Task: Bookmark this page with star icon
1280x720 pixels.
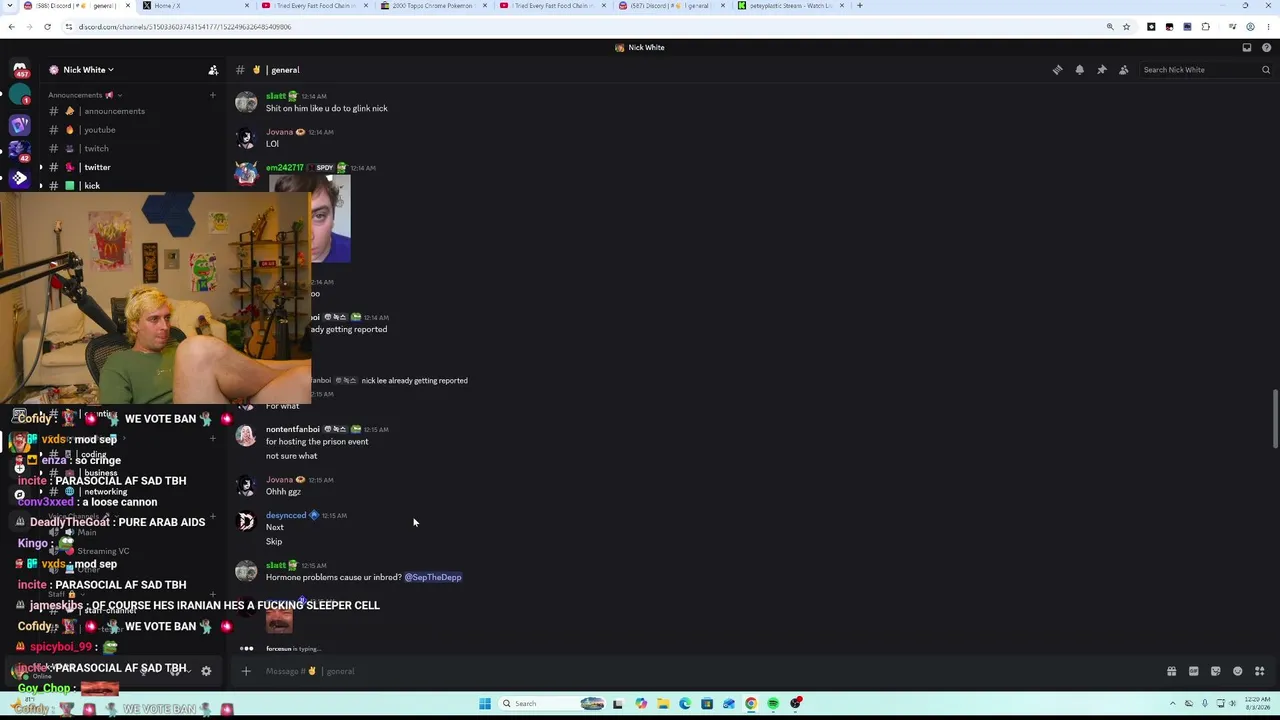Action: [x=1127, y=27]
